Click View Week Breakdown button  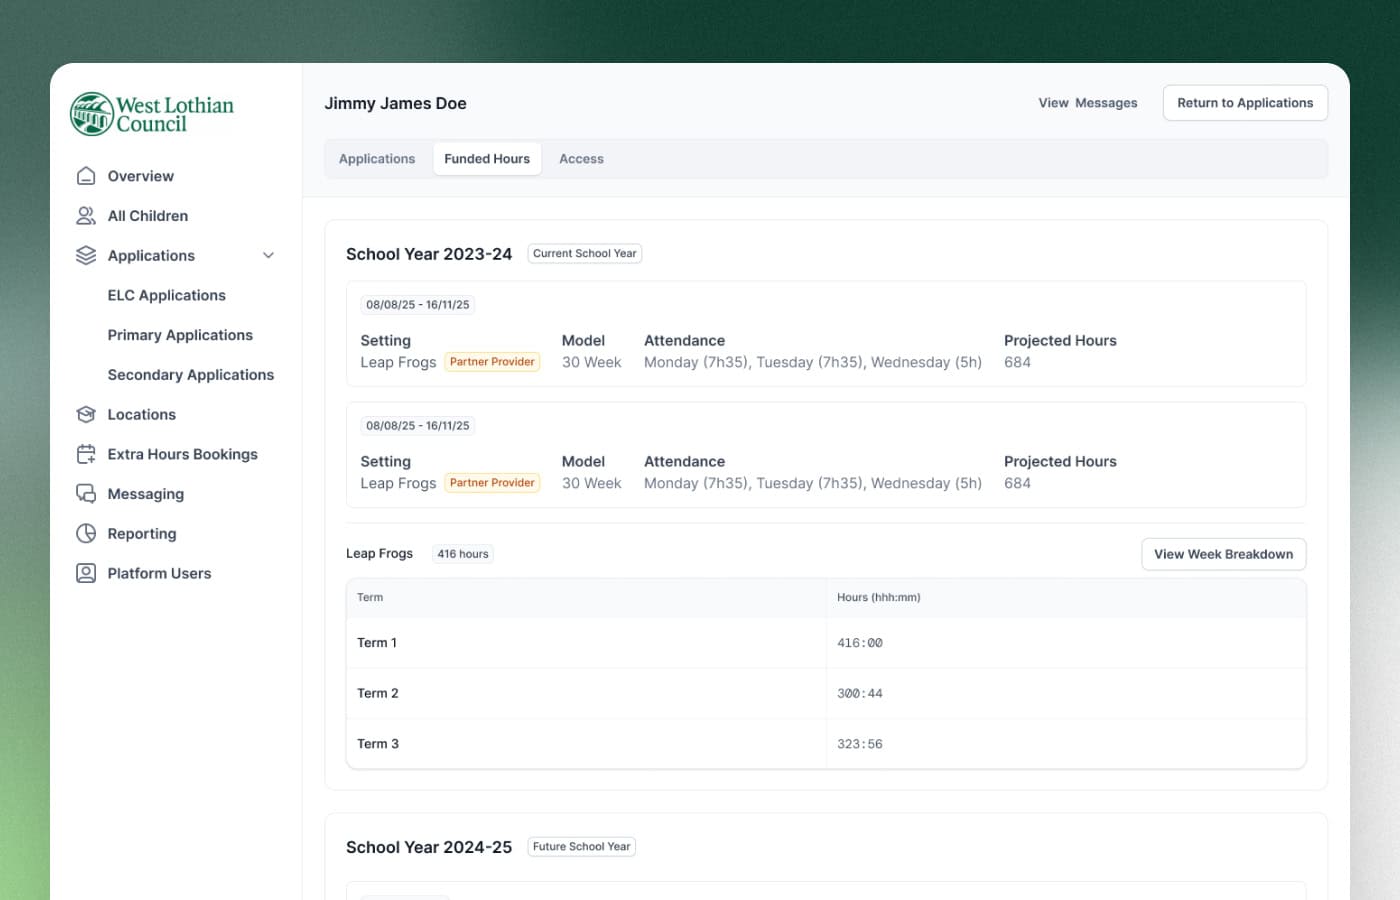click(1223, 554)
